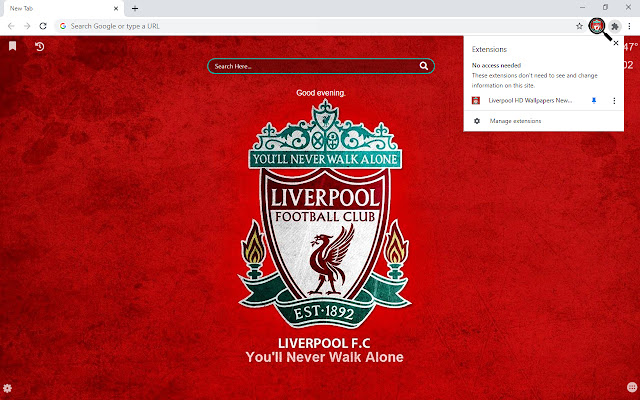Click the You'll Never Walk Alone caption below the crest
This screenshot has height=400, width=640.
pyautogui.click(x=324, y=357)
